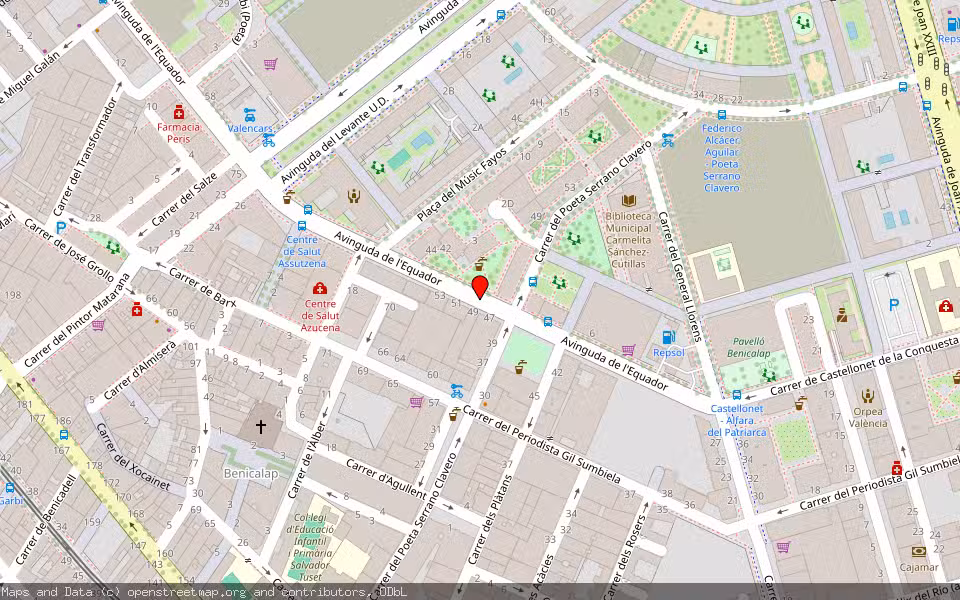Screen dimensions: 960x600
Task: Select Carrer de Castellonet de la Conquesta label
Action: coord(864,365)
